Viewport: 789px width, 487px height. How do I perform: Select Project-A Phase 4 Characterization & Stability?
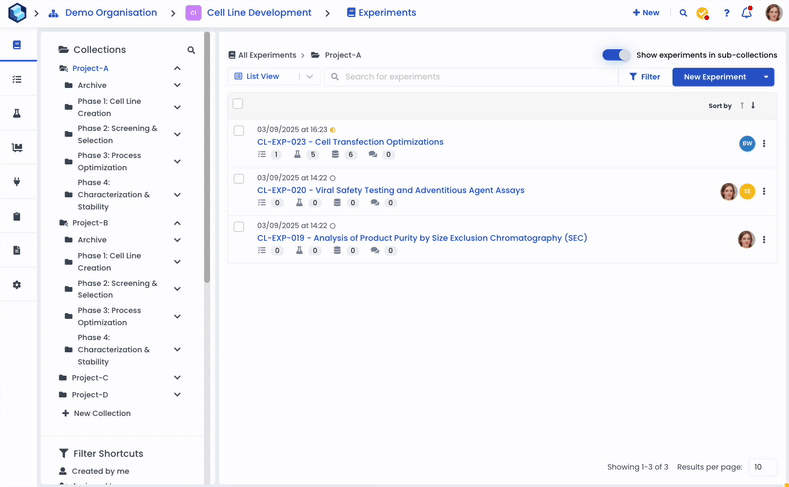tap(113, 195)
